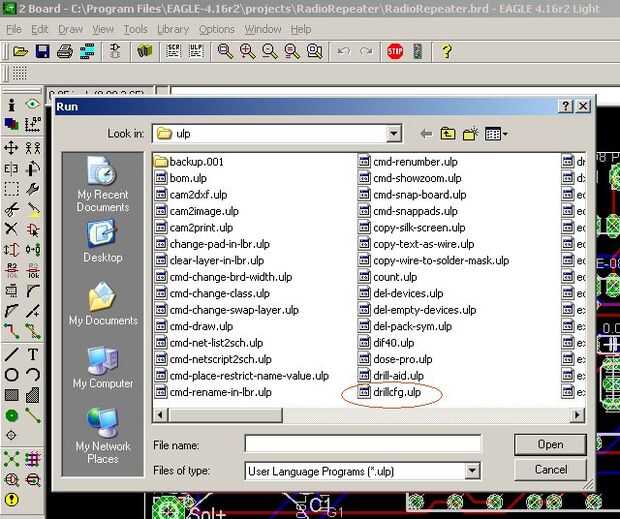Select the backup.001 folder
The image size is (620, 519).
coord(189,162)
